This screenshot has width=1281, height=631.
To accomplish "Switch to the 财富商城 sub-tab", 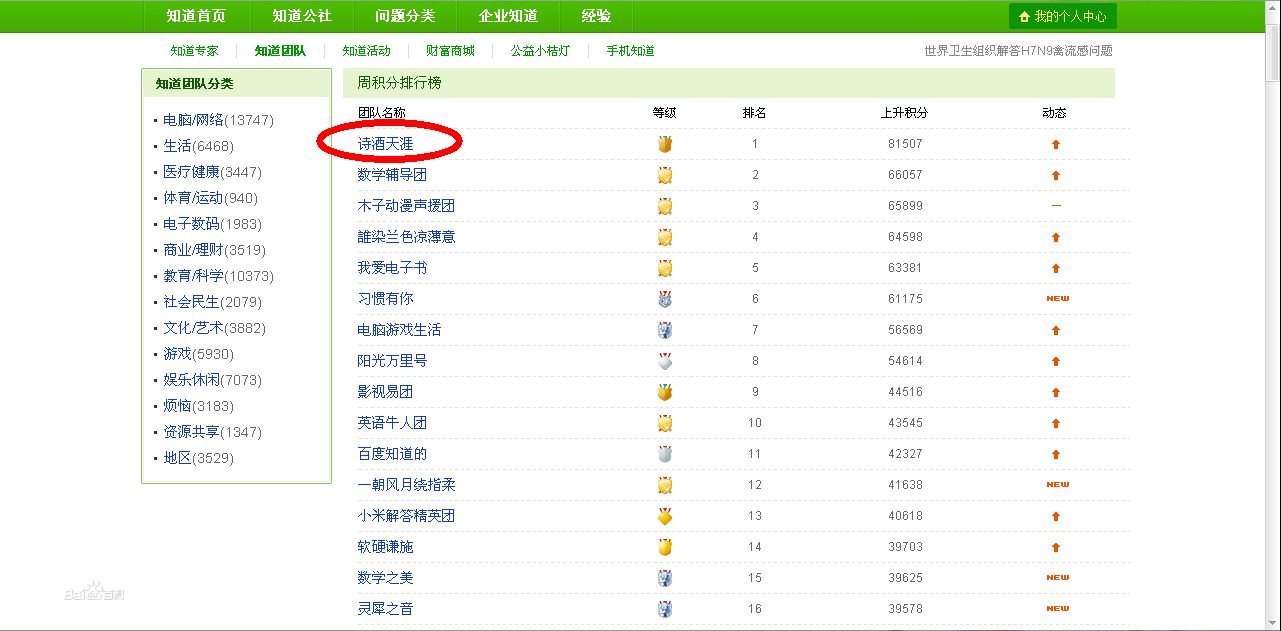I will pyautogui.click(x=450, y=51).
